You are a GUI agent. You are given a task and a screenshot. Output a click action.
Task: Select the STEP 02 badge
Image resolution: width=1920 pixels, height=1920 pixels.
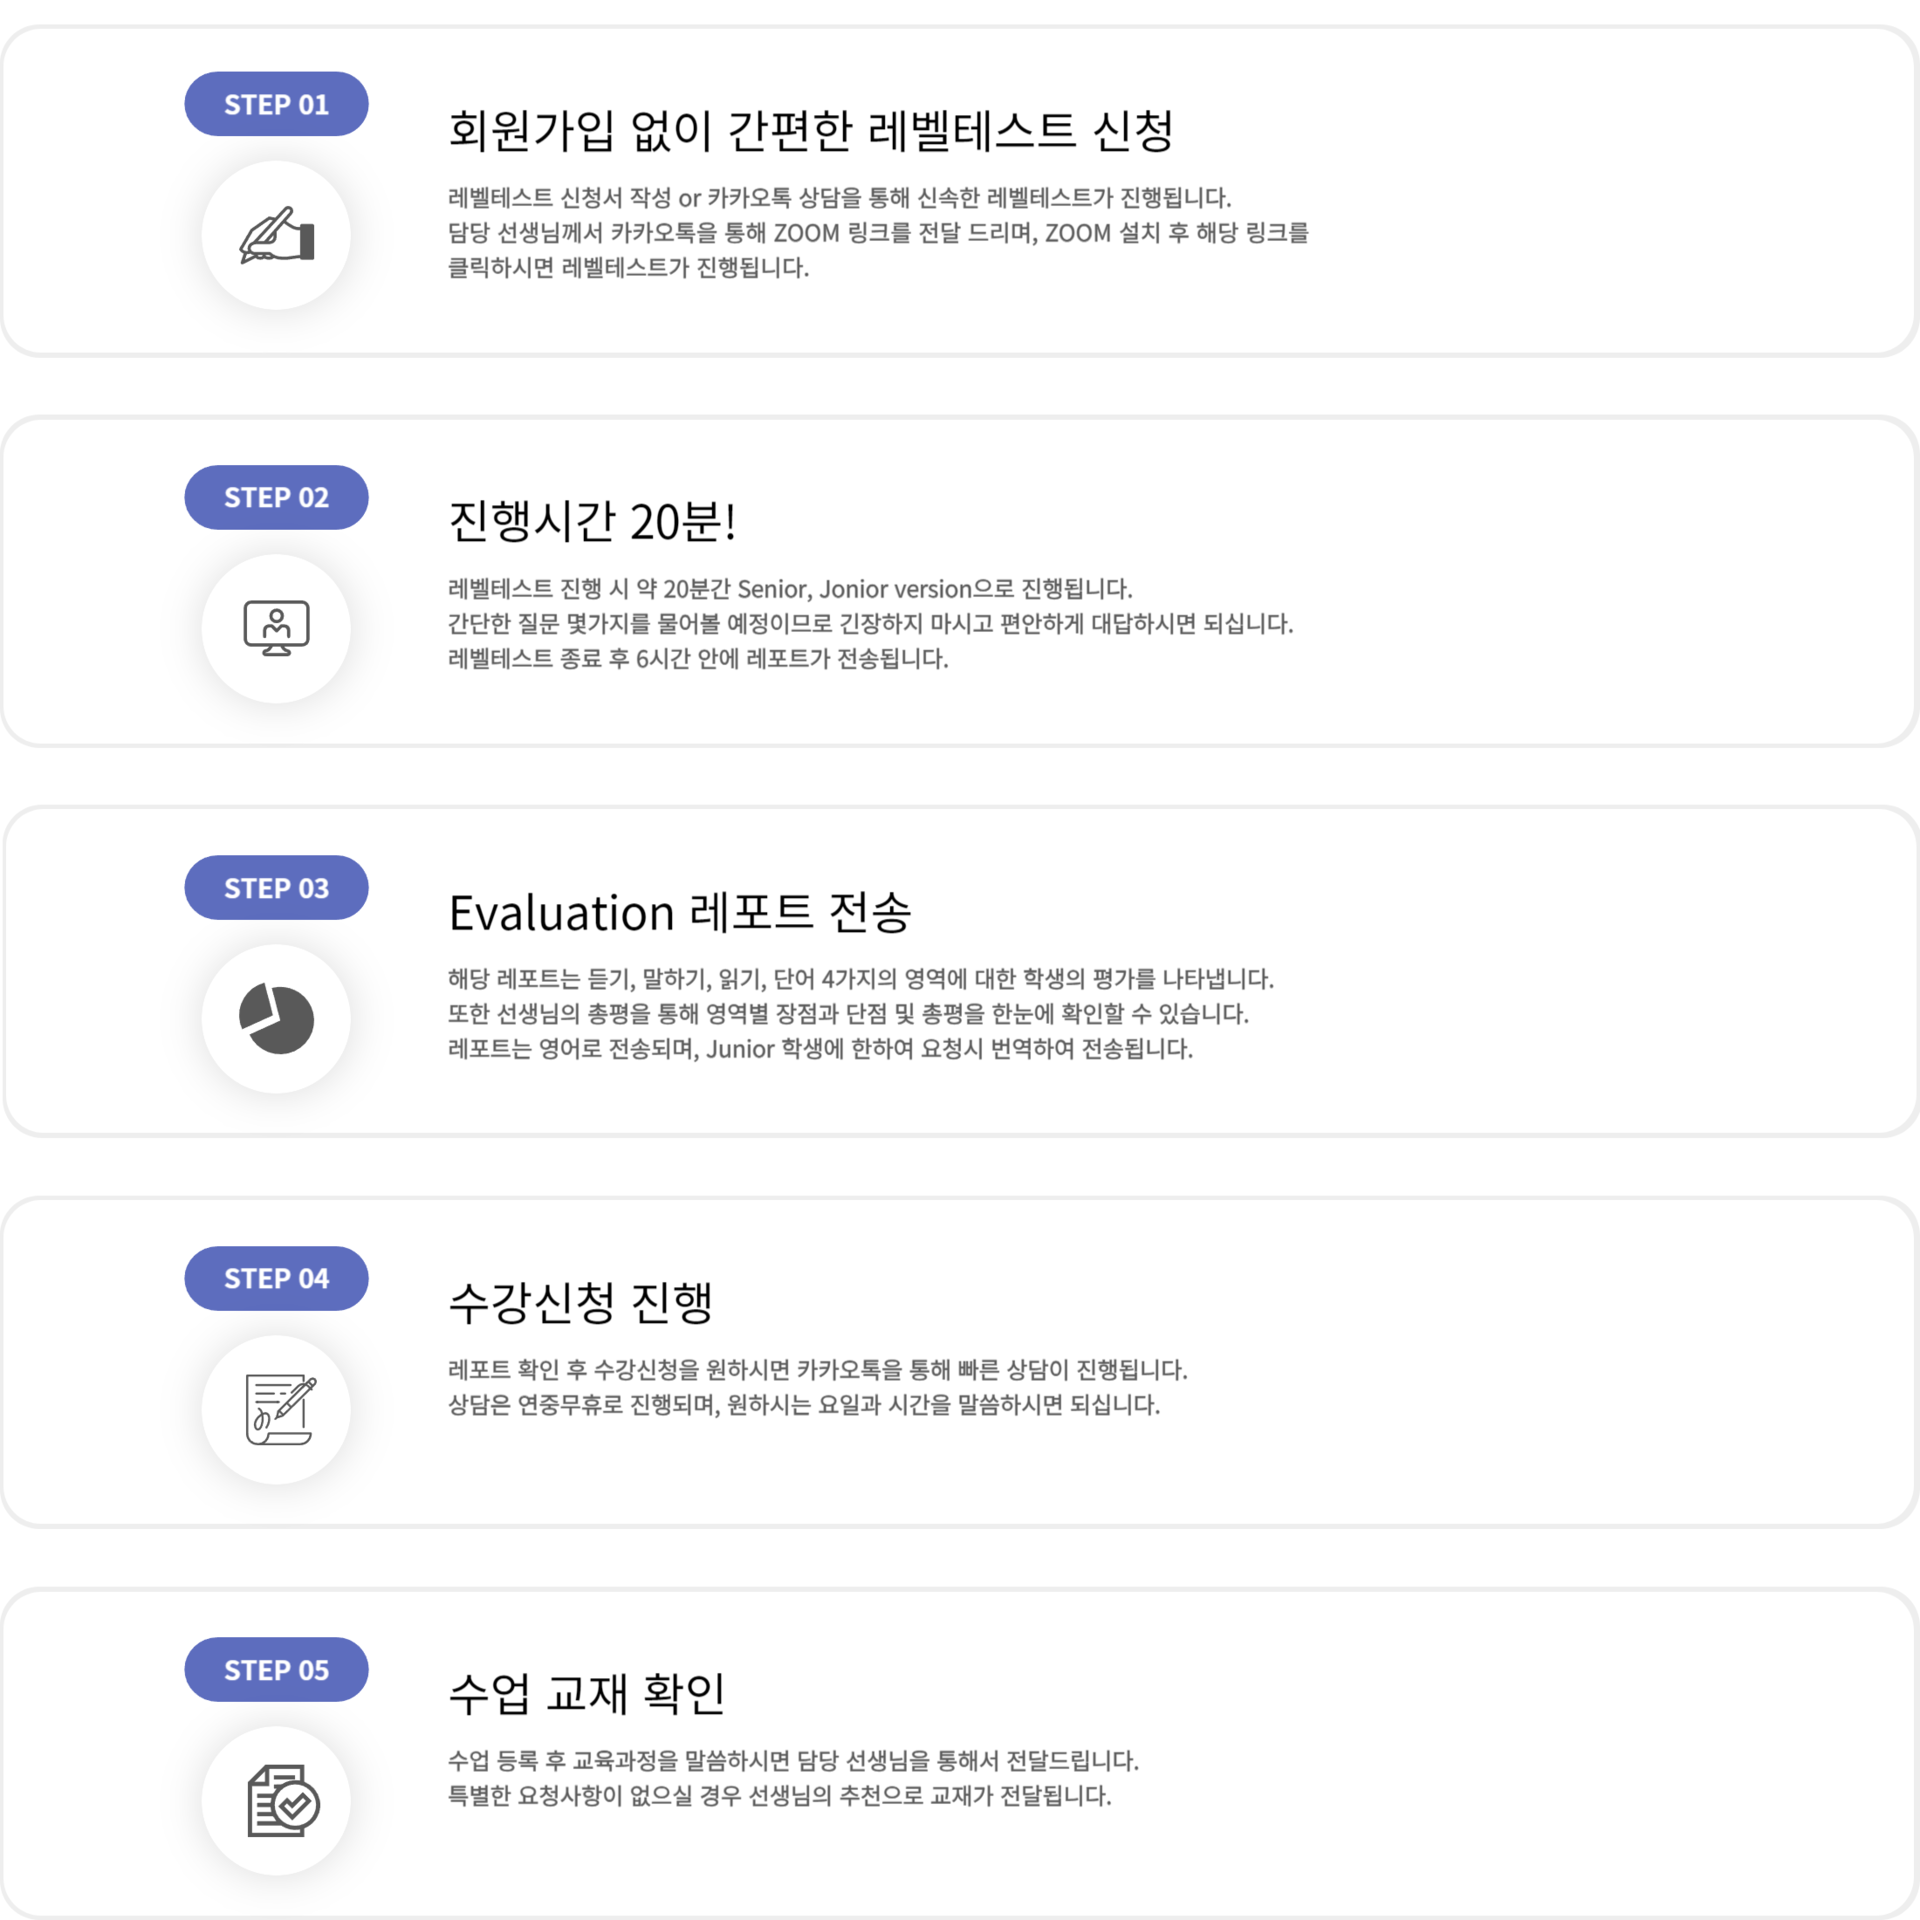[276, 497]
